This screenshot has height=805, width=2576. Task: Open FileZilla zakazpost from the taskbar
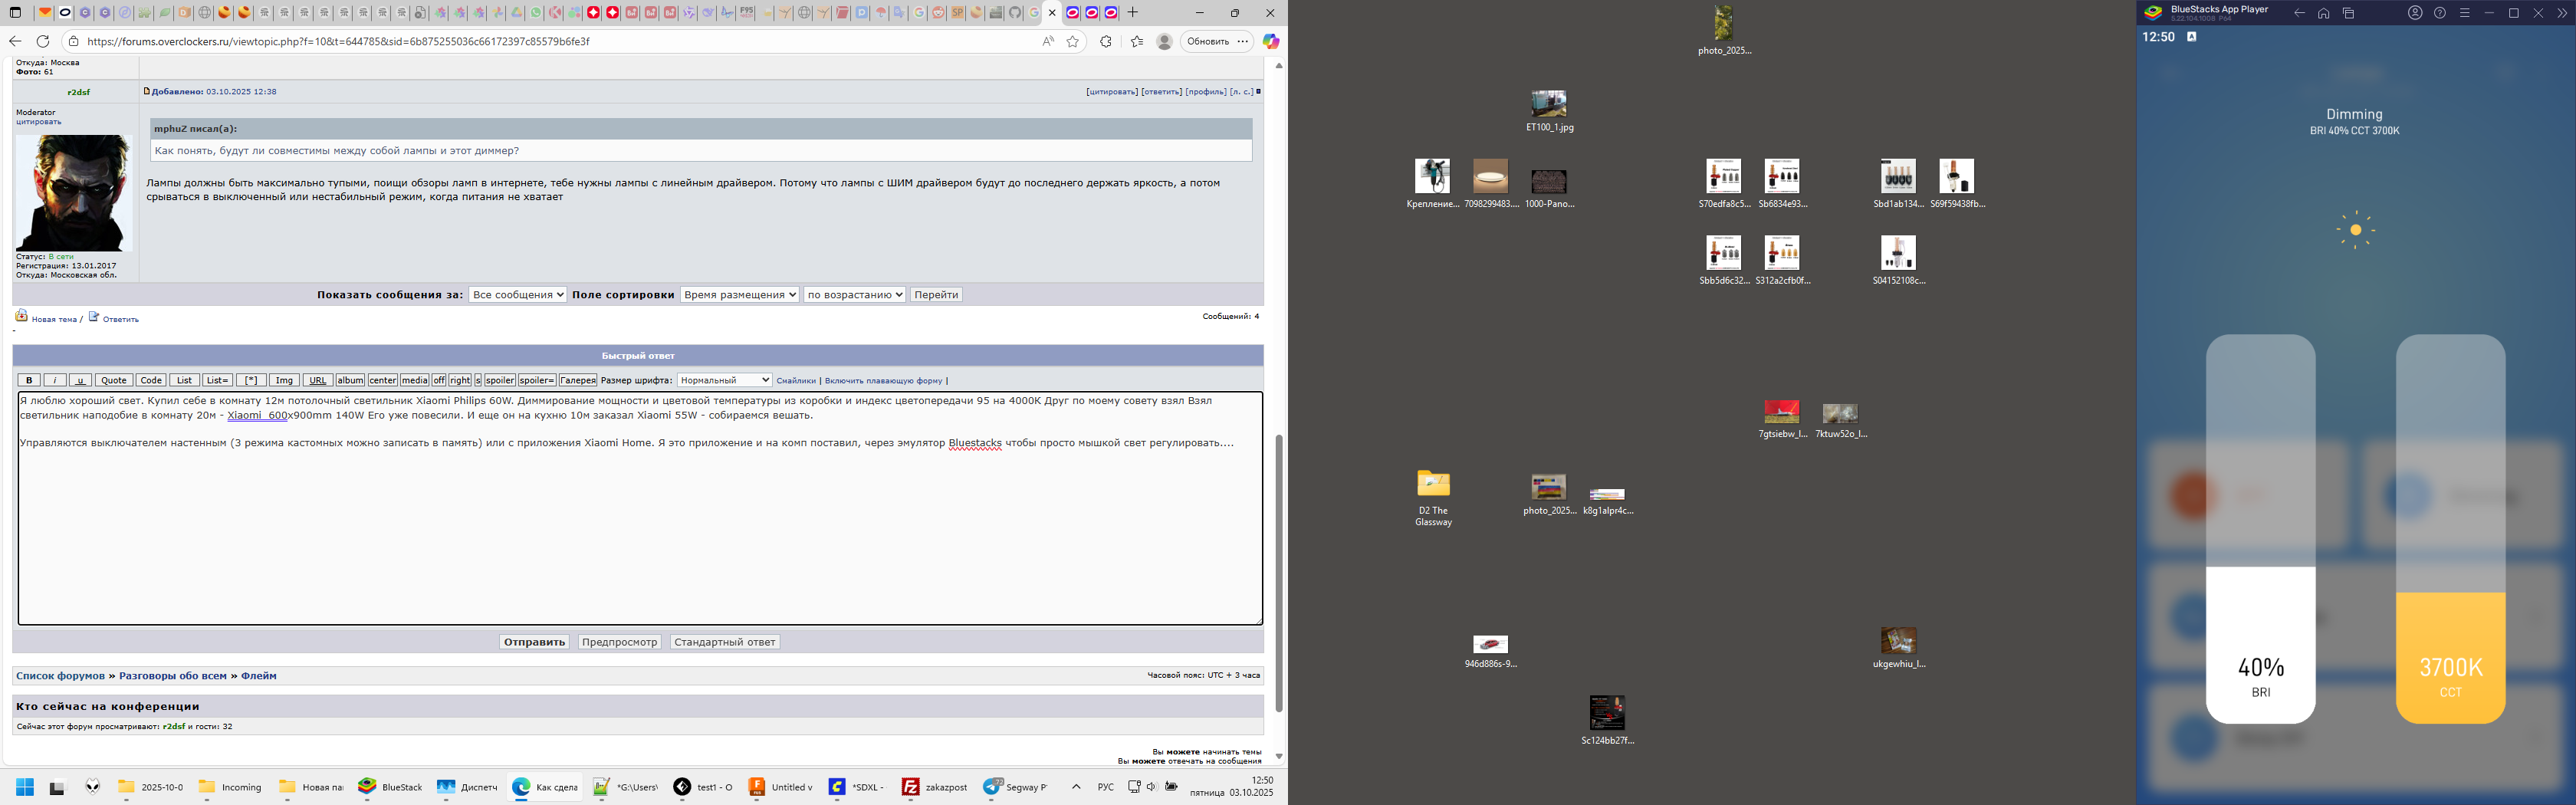tap(934, 787)
